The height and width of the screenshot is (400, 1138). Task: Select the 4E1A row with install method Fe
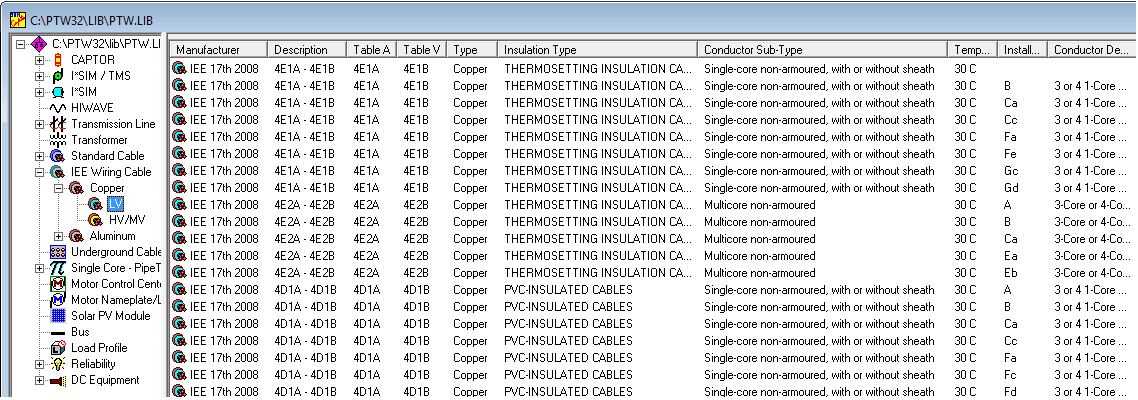click(x=652, y=154)
